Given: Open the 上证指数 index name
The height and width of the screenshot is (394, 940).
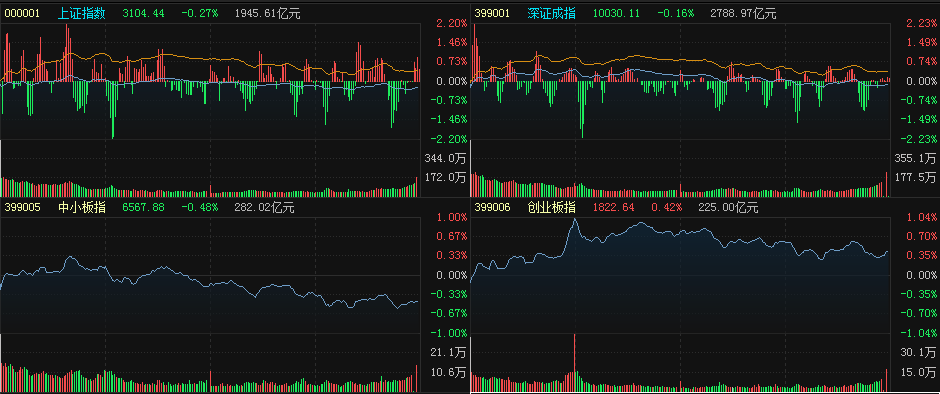Looking at the screenshot, I should [x=82, y=14].
